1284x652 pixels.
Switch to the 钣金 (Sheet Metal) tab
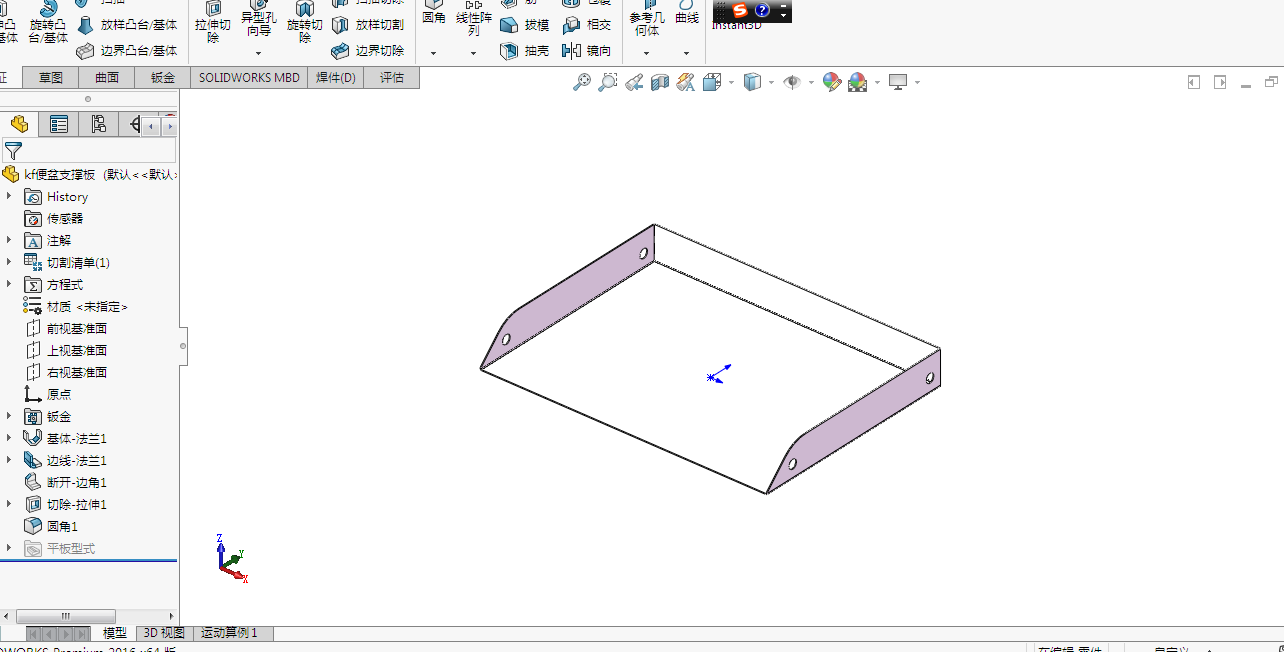162,78
